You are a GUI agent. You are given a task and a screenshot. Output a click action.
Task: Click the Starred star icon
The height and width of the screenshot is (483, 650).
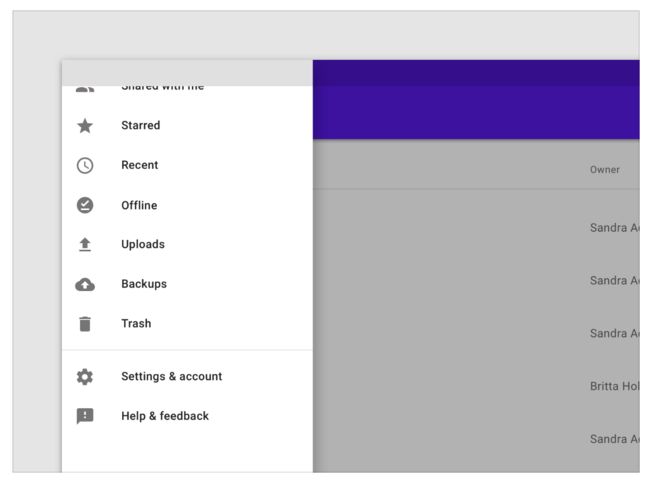tap(85, 126)
